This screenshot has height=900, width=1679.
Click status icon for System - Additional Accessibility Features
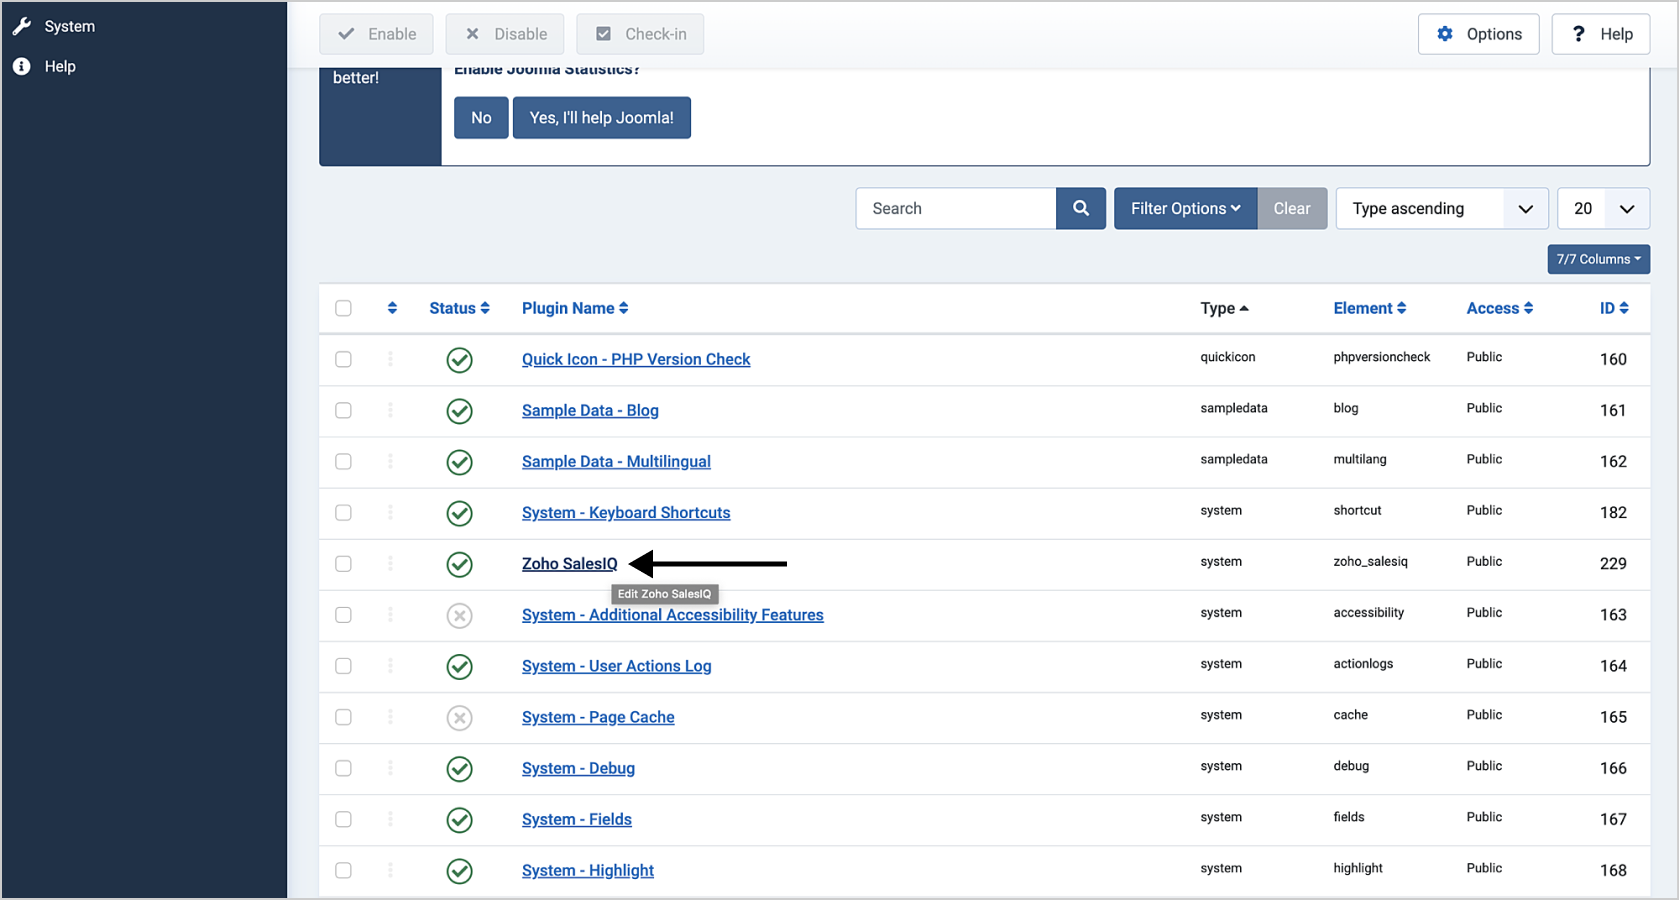click(459, 616)
